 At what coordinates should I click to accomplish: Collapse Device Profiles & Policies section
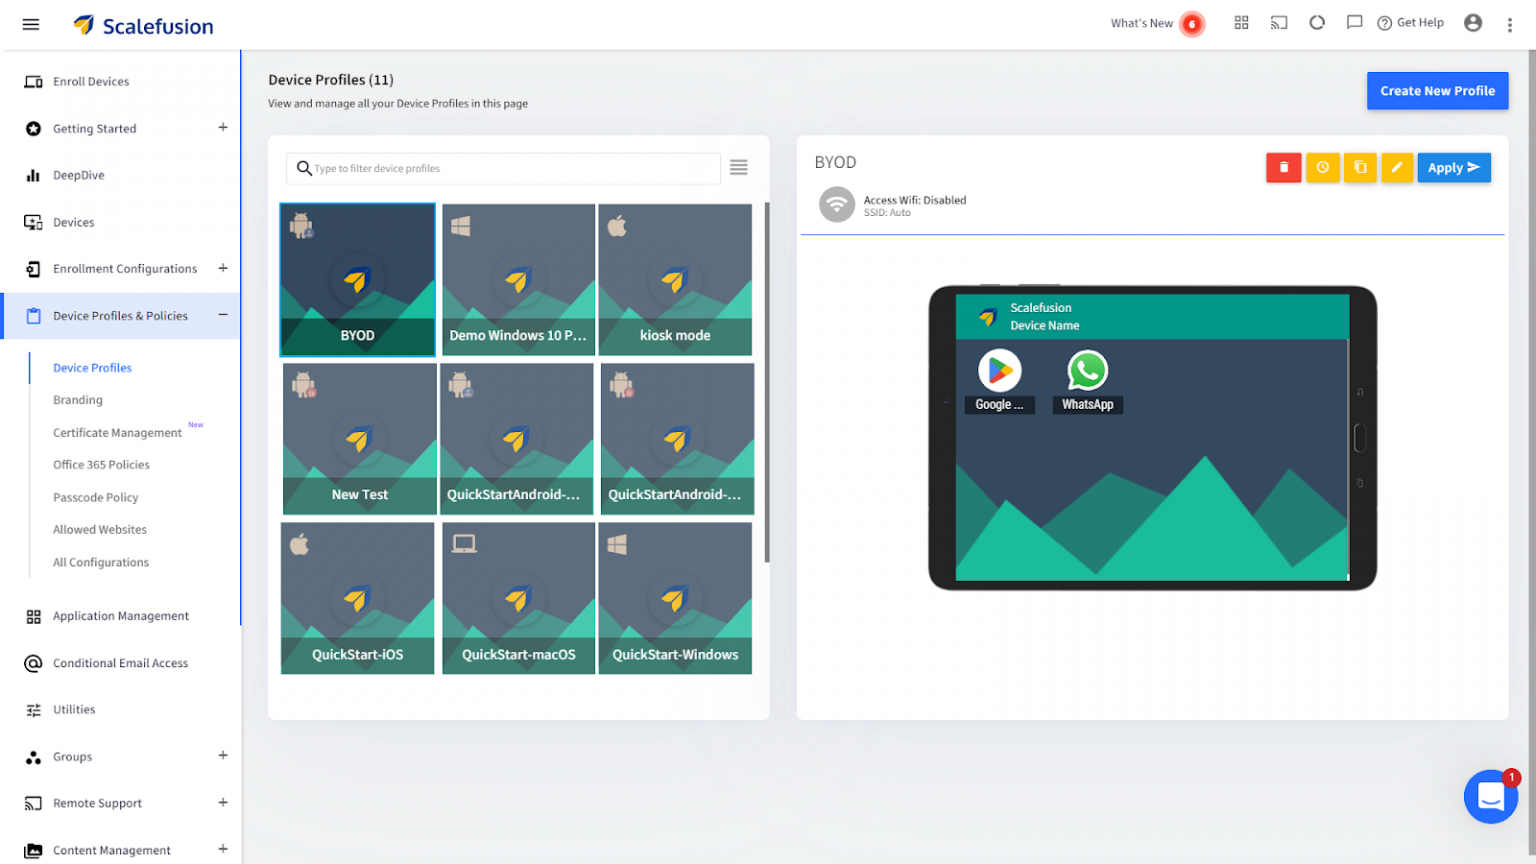tap(223, 315)
